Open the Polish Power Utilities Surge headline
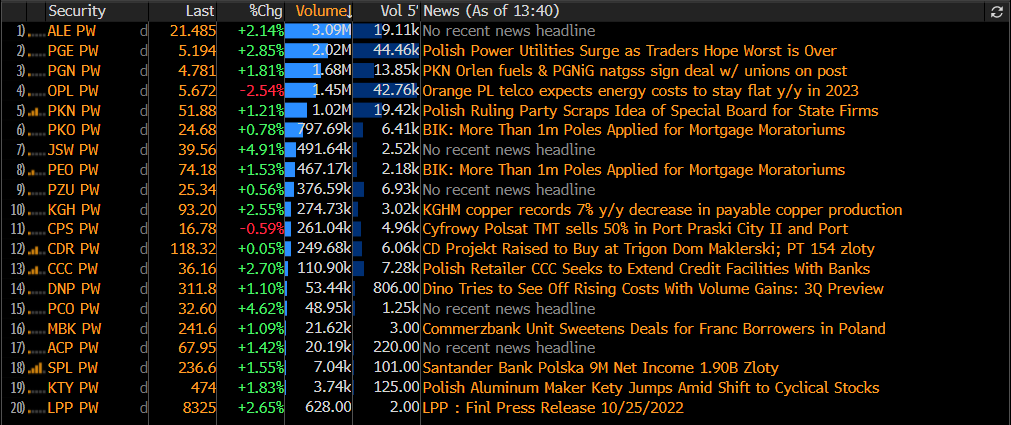The width and height of the screenshot is (1011, 425). coord(629,51)
